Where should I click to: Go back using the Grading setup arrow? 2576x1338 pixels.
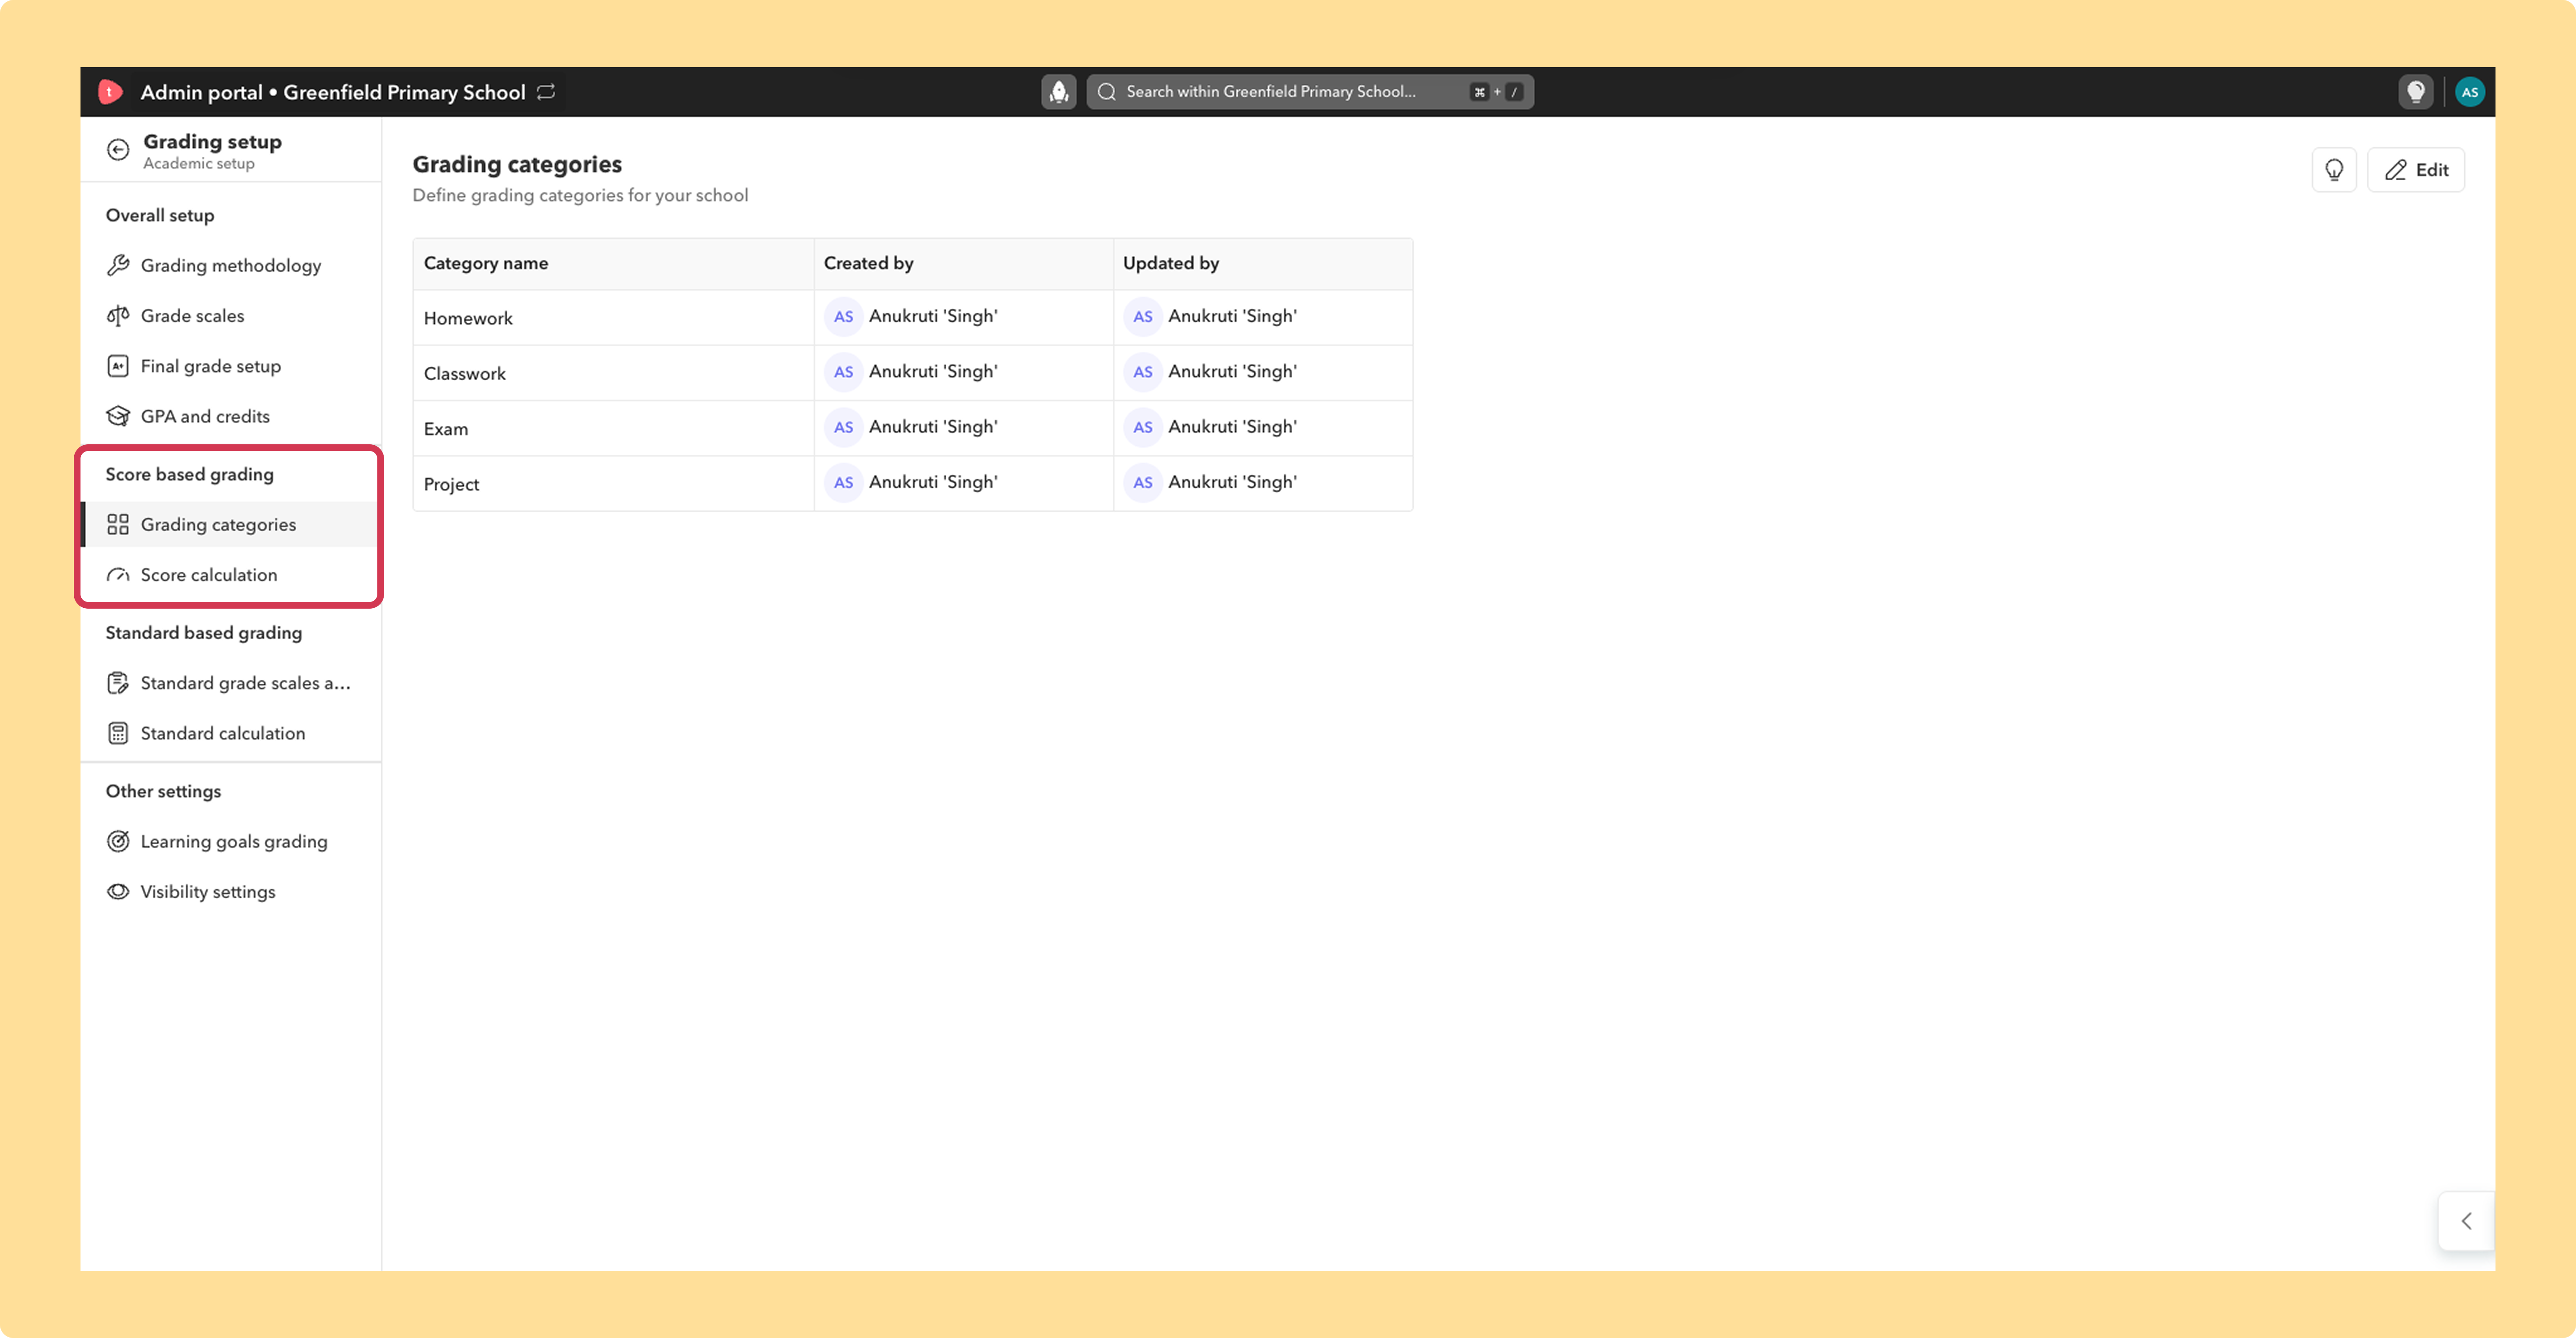click(118, 150)
